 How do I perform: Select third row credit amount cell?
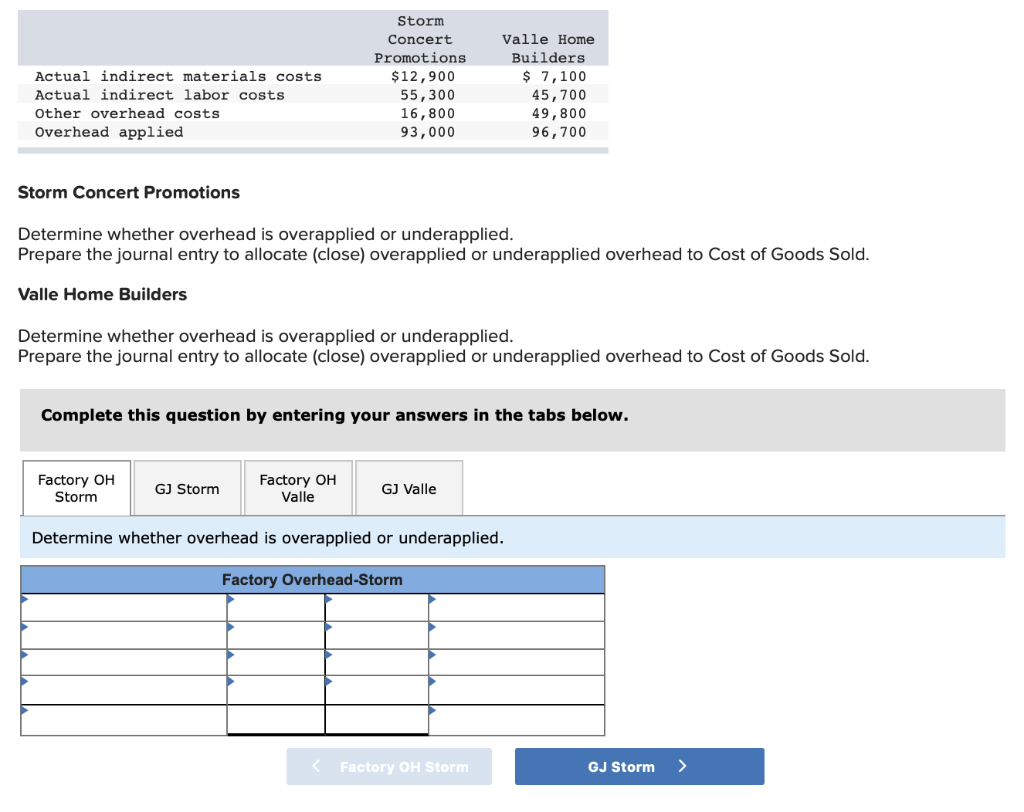click(x=377, y=662)
